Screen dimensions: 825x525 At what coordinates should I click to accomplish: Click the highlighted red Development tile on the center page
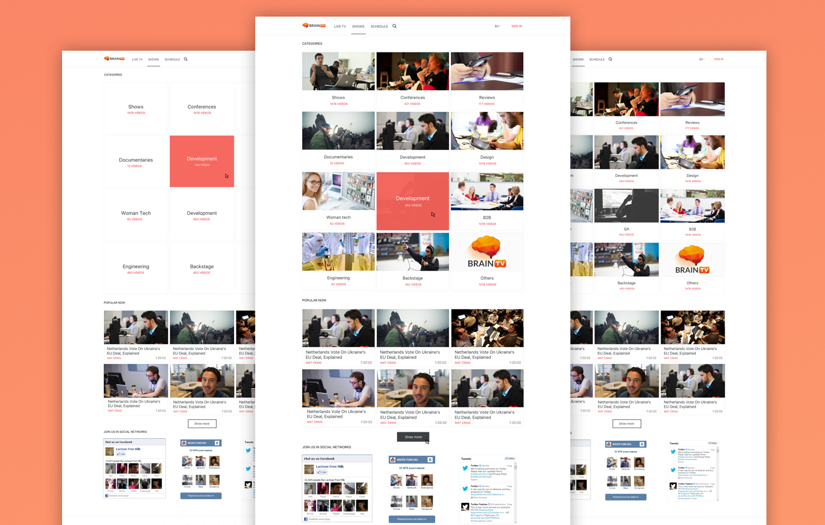(x=412, y=201)
